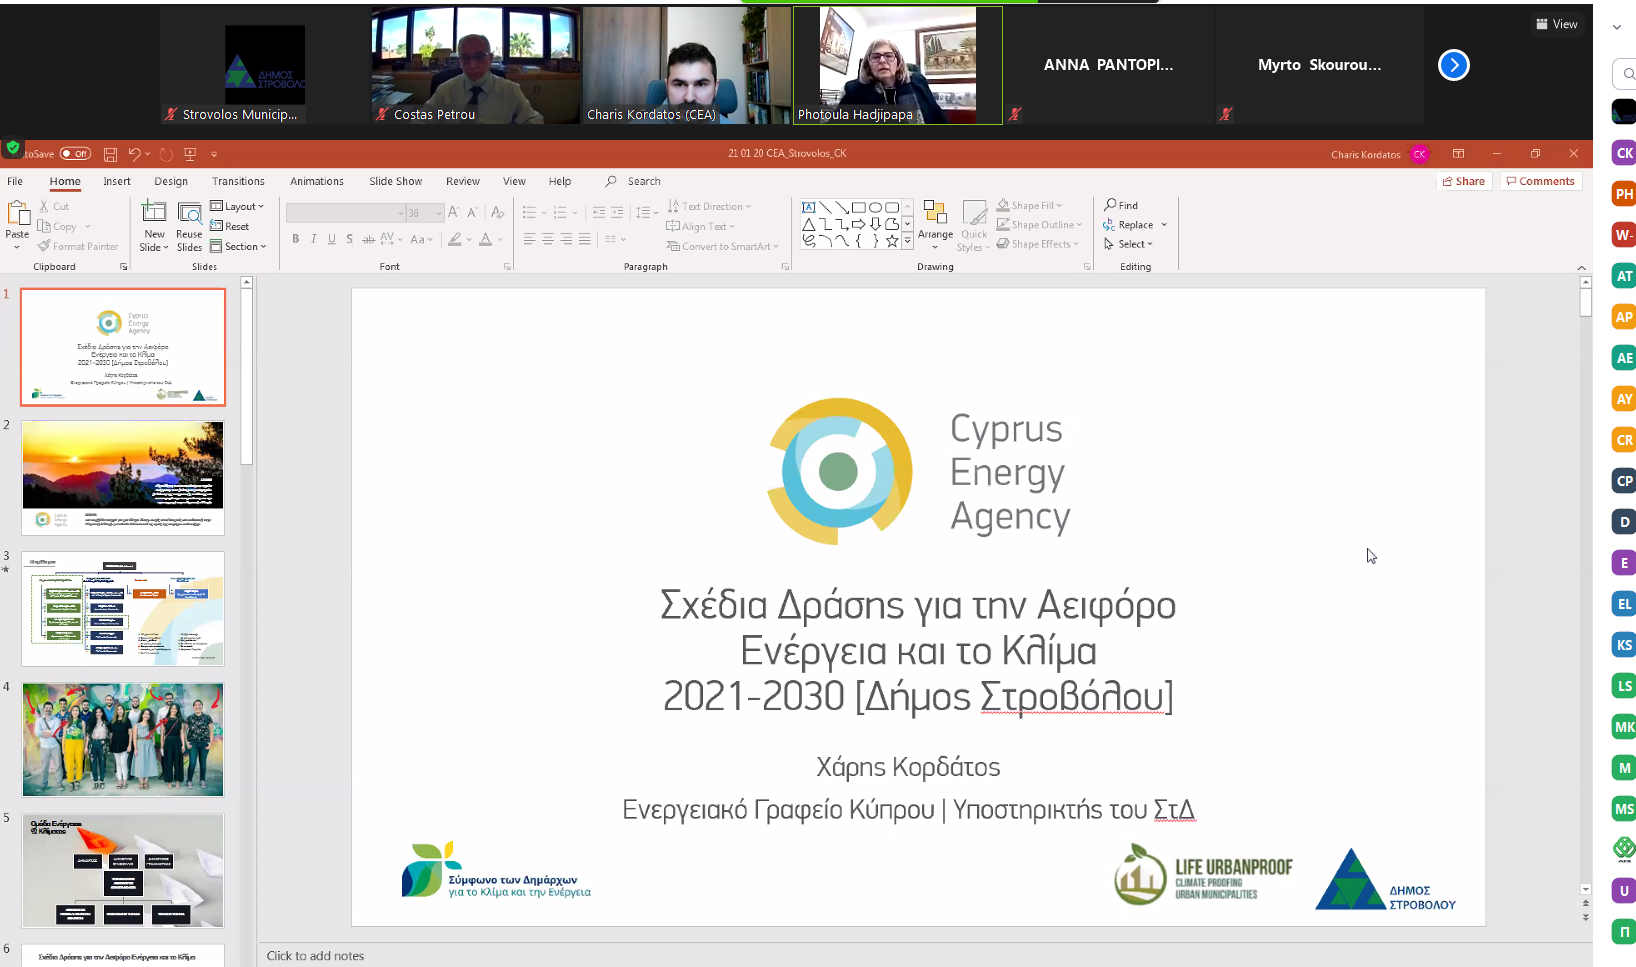The image size is (1636, 967).
Task: Select the Text Box shape
Action: 809,207
